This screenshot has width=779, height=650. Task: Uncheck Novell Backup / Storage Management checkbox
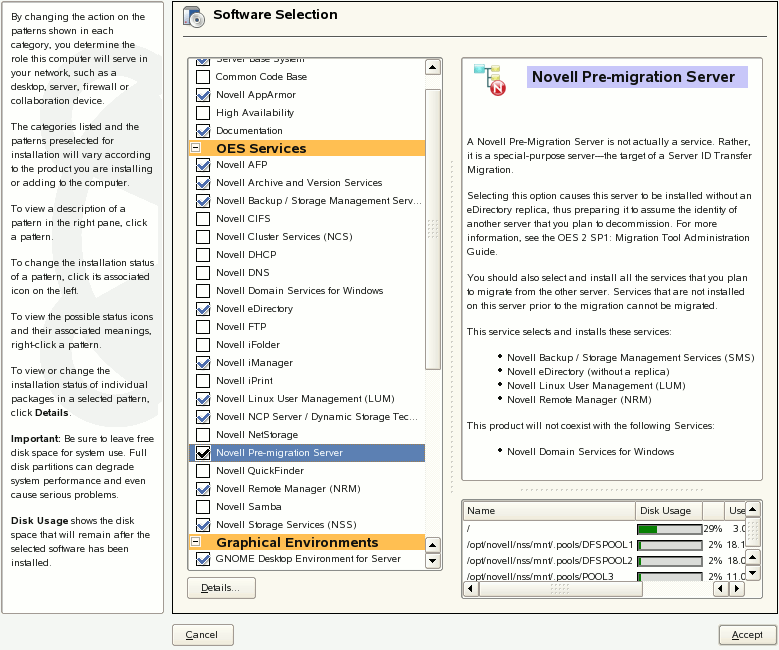[x=203, y=201]
